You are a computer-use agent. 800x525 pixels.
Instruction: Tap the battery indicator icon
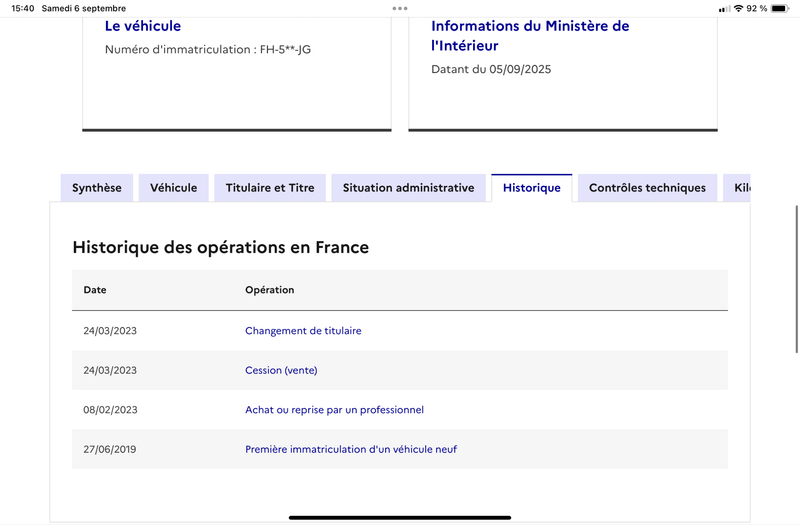point(780,8)
